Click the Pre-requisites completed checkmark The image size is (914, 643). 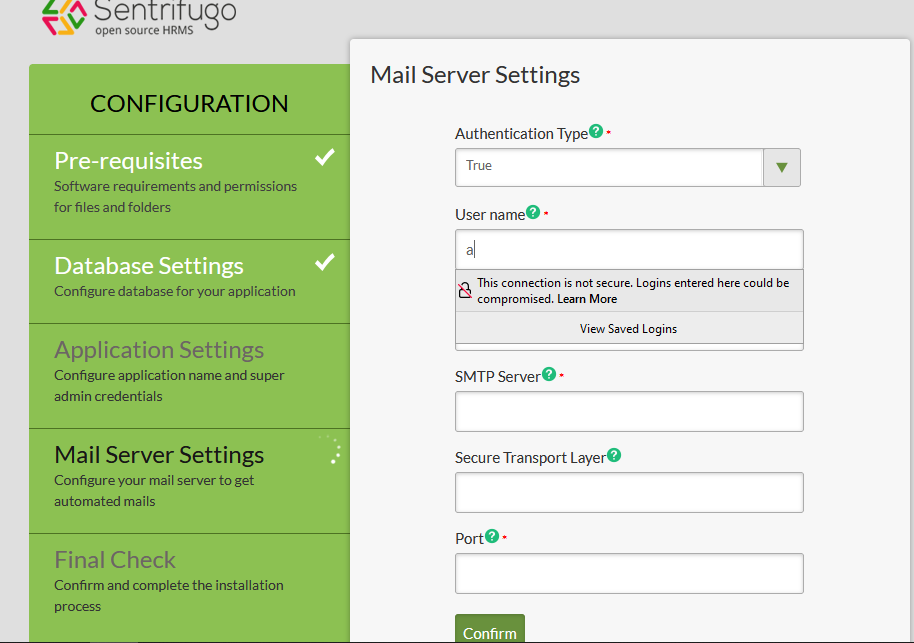pyautogui.click(x=324, y=158)
